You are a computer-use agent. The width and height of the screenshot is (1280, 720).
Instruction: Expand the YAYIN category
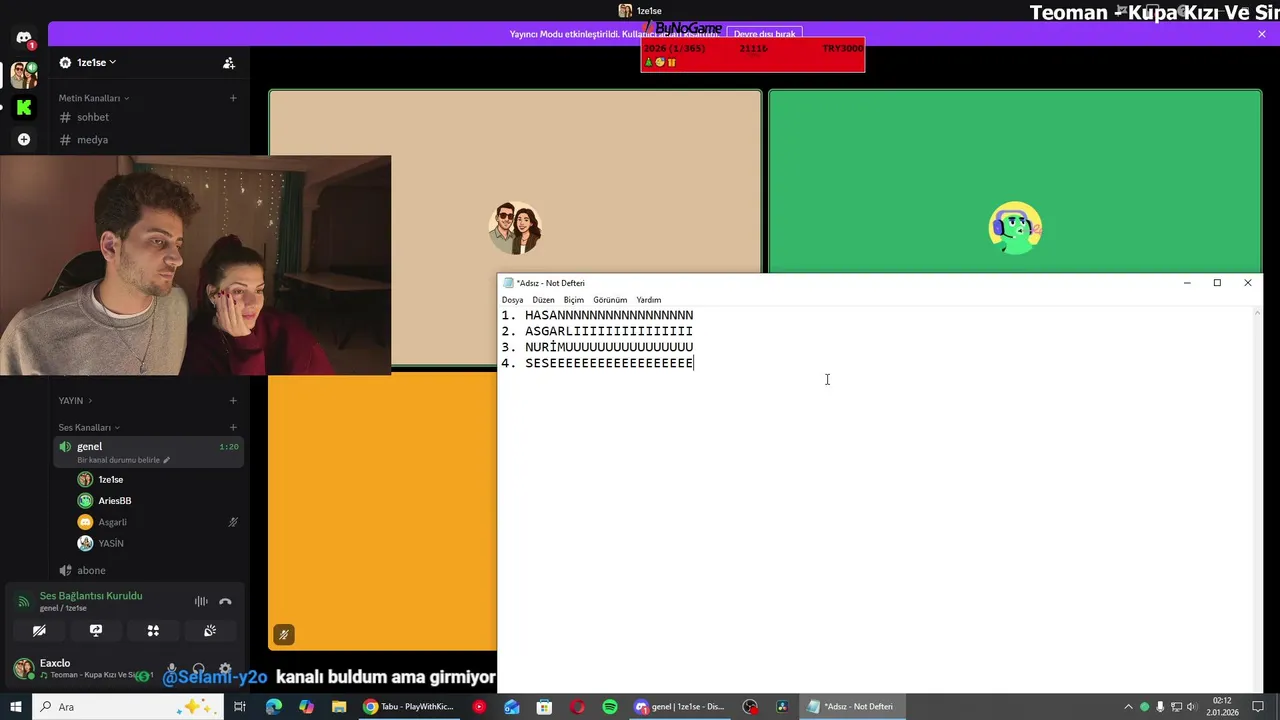tap(75, 401)
